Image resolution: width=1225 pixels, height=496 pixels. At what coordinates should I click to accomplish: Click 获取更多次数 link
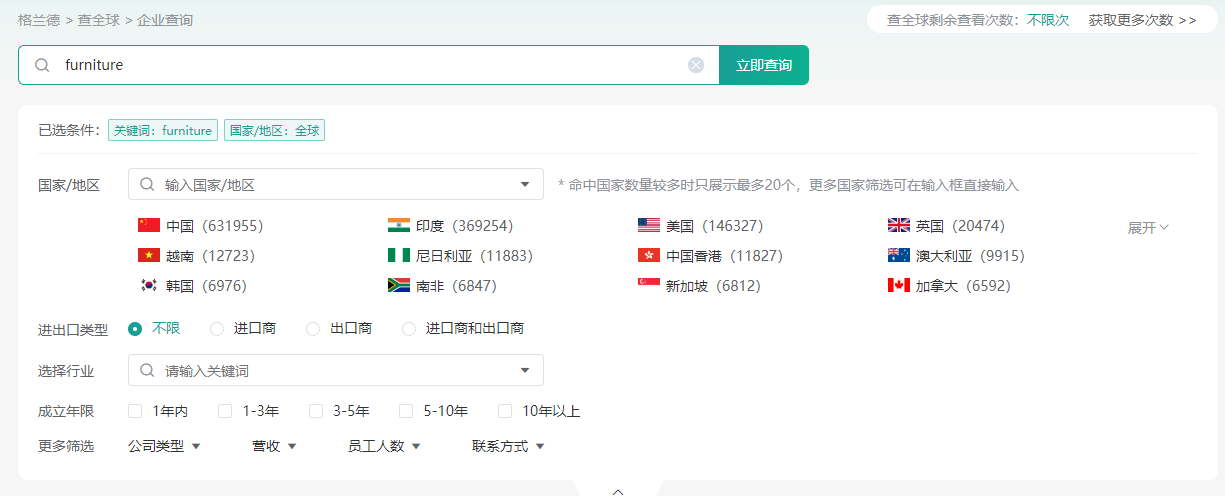(1143, 20)
